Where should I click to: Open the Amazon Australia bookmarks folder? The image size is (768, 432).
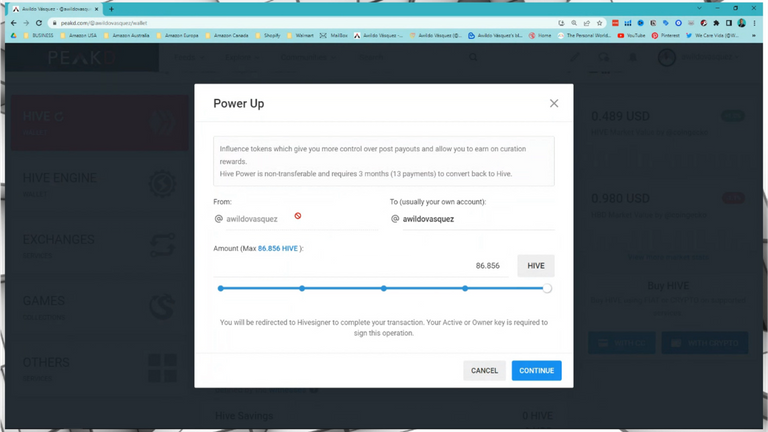(x=126, y=35)
